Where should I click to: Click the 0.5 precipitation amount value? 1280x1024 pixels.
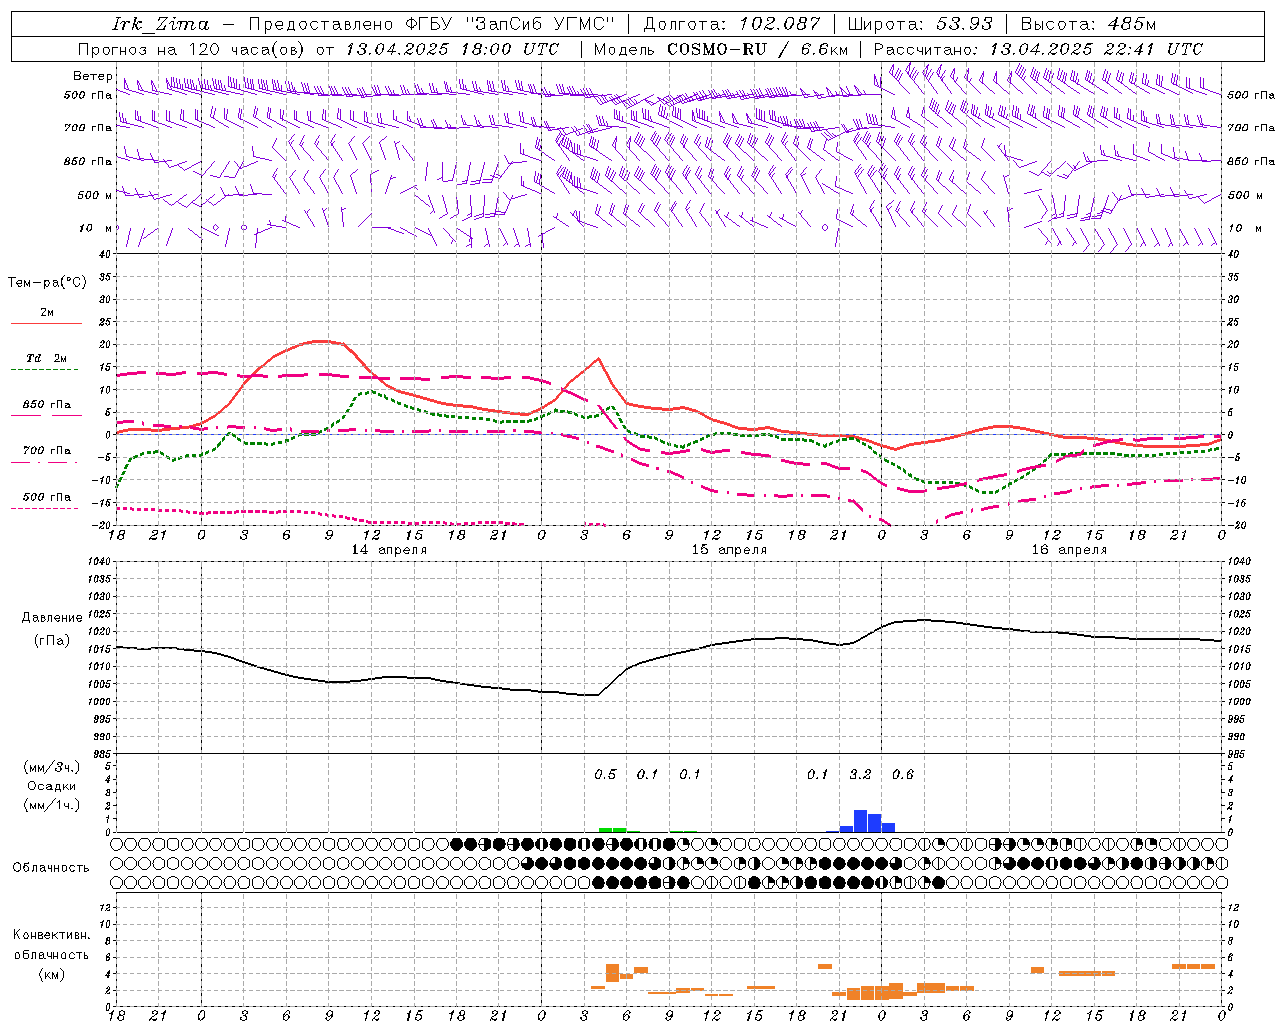(605, 774)
